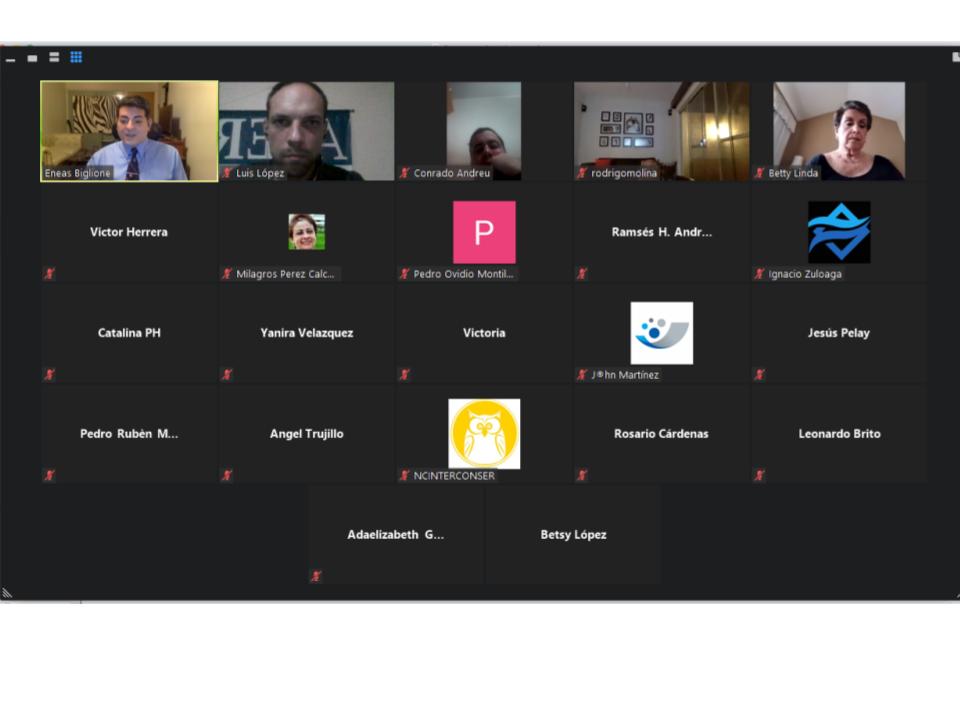Click the Yanira Velazquez name tile

pyautogui.click(x=306, y=333)
